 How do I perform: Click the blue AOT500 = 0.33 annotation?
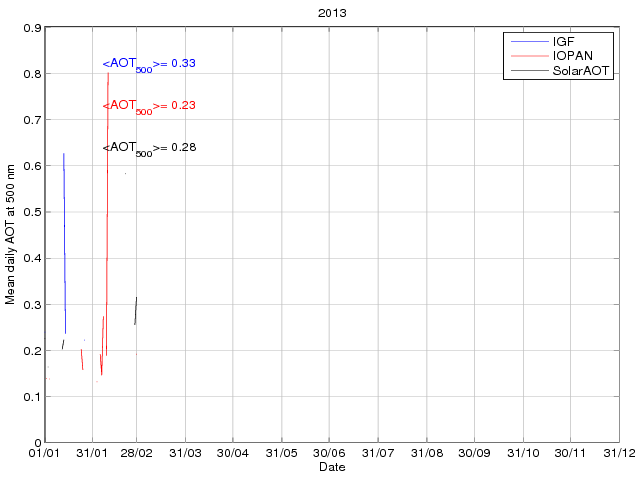click(149, 64)
